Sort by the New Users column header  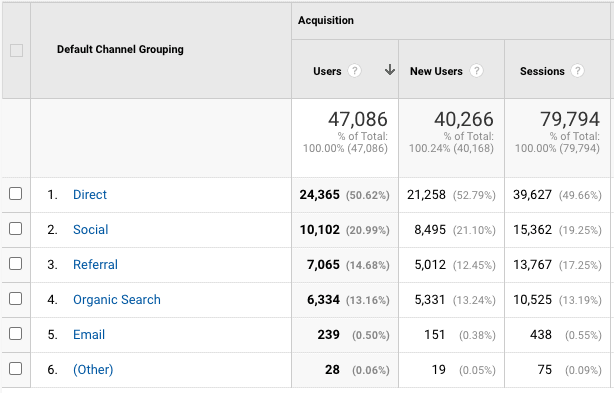pos(436,71)
